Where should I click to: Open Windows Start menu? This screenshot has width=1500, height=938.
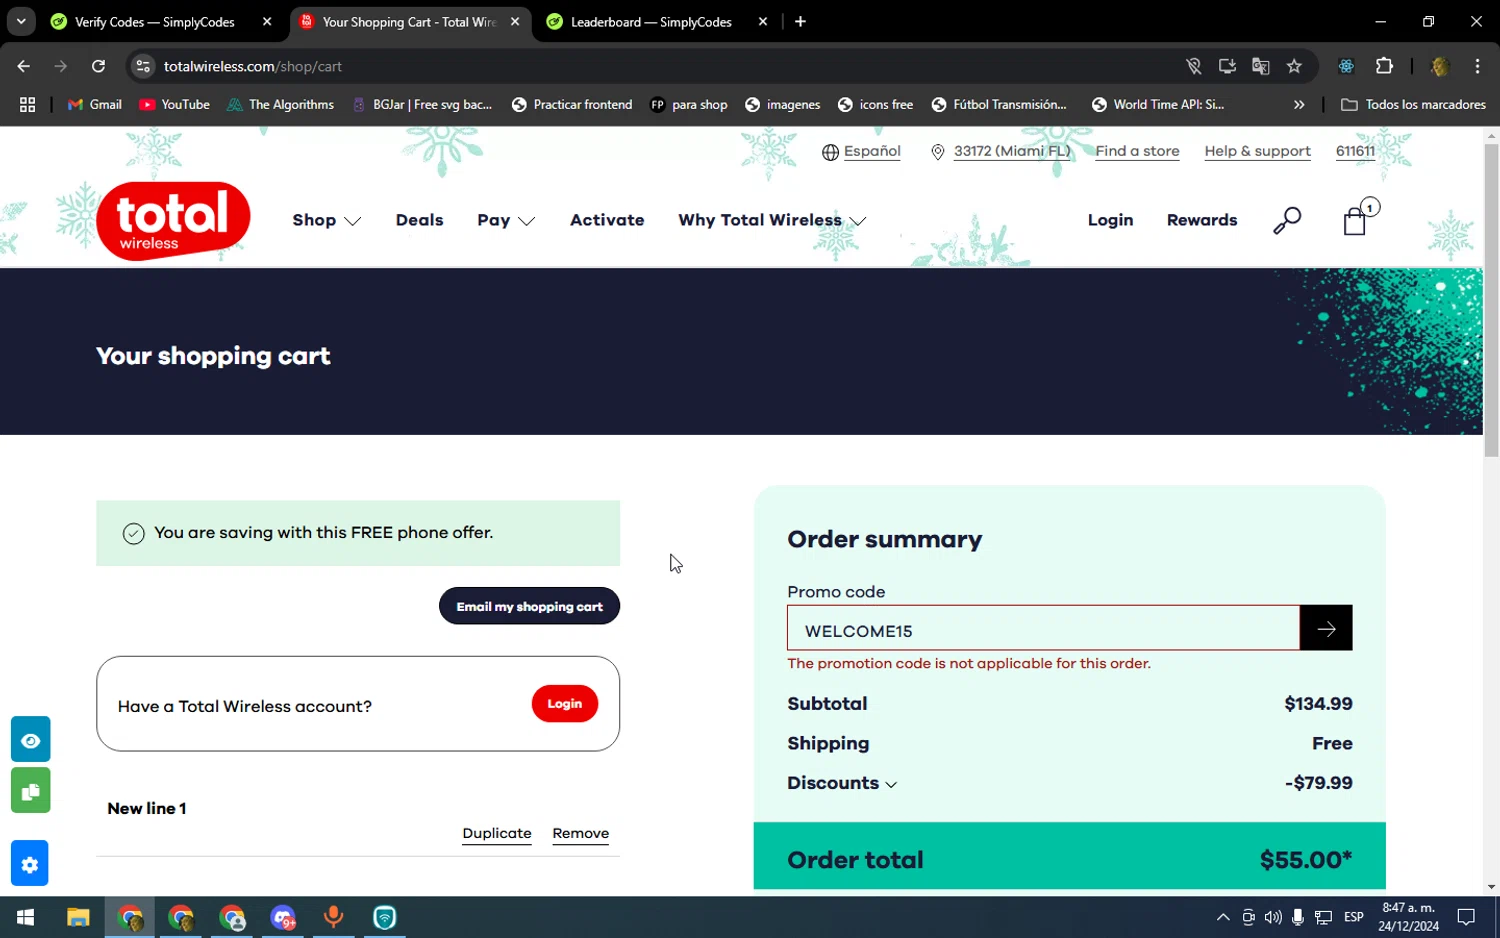(x=26, y=917)
